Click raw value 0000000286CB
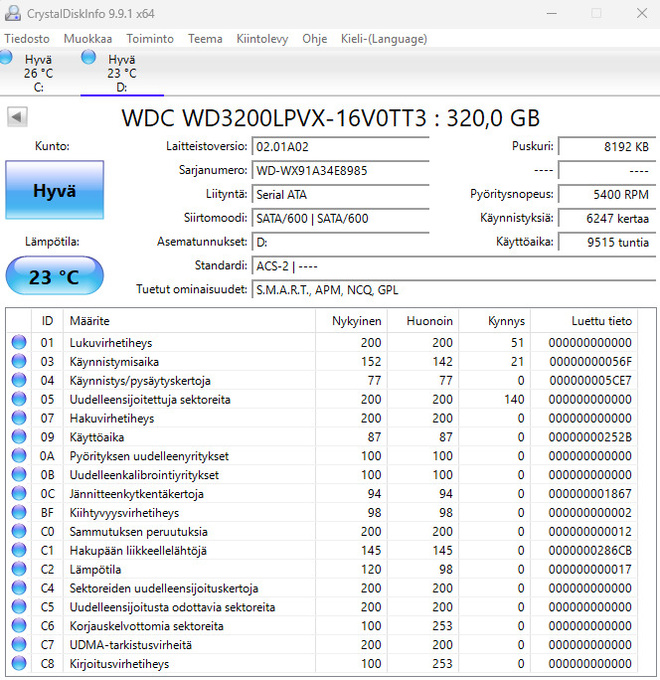 coord(590,550)
